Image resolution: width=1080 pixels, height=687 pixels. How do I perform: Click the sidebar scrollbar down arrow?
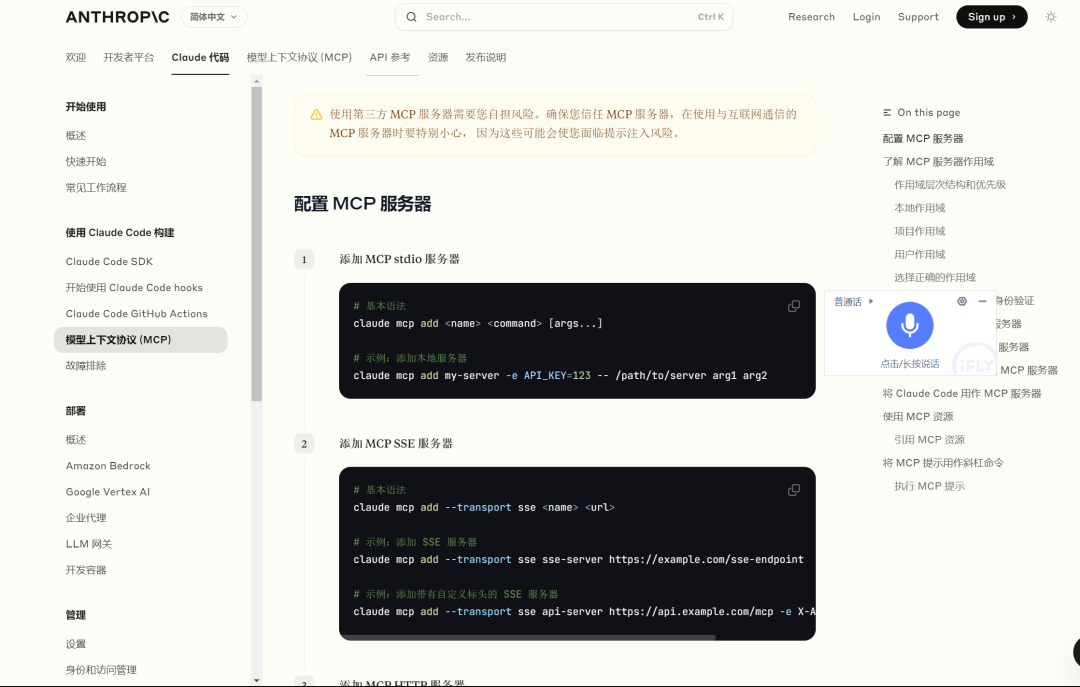pyautogui.click(x=257, y=681)
